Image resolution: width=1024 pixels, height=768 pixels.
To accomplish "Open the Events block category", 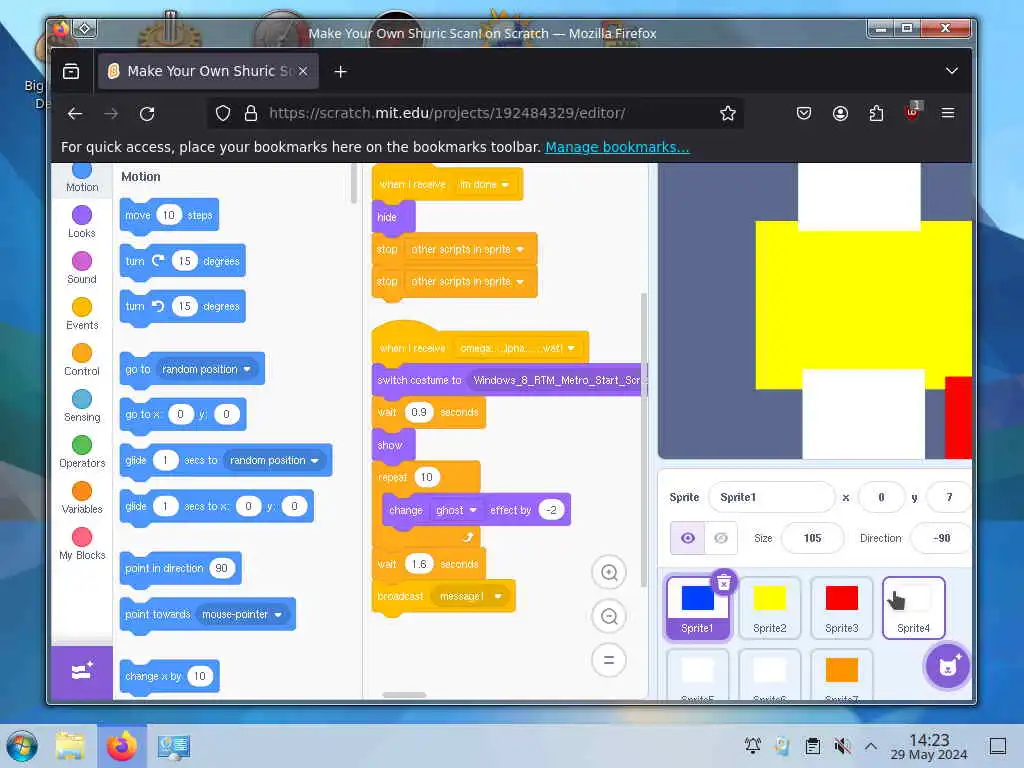I will [82, 313].
